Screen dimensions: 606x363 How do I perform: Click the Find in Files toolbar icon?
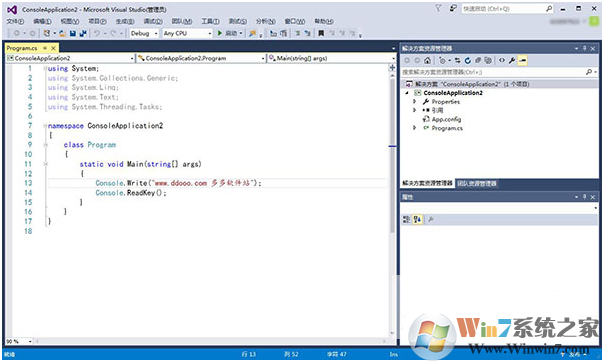(x=252, y=34)
